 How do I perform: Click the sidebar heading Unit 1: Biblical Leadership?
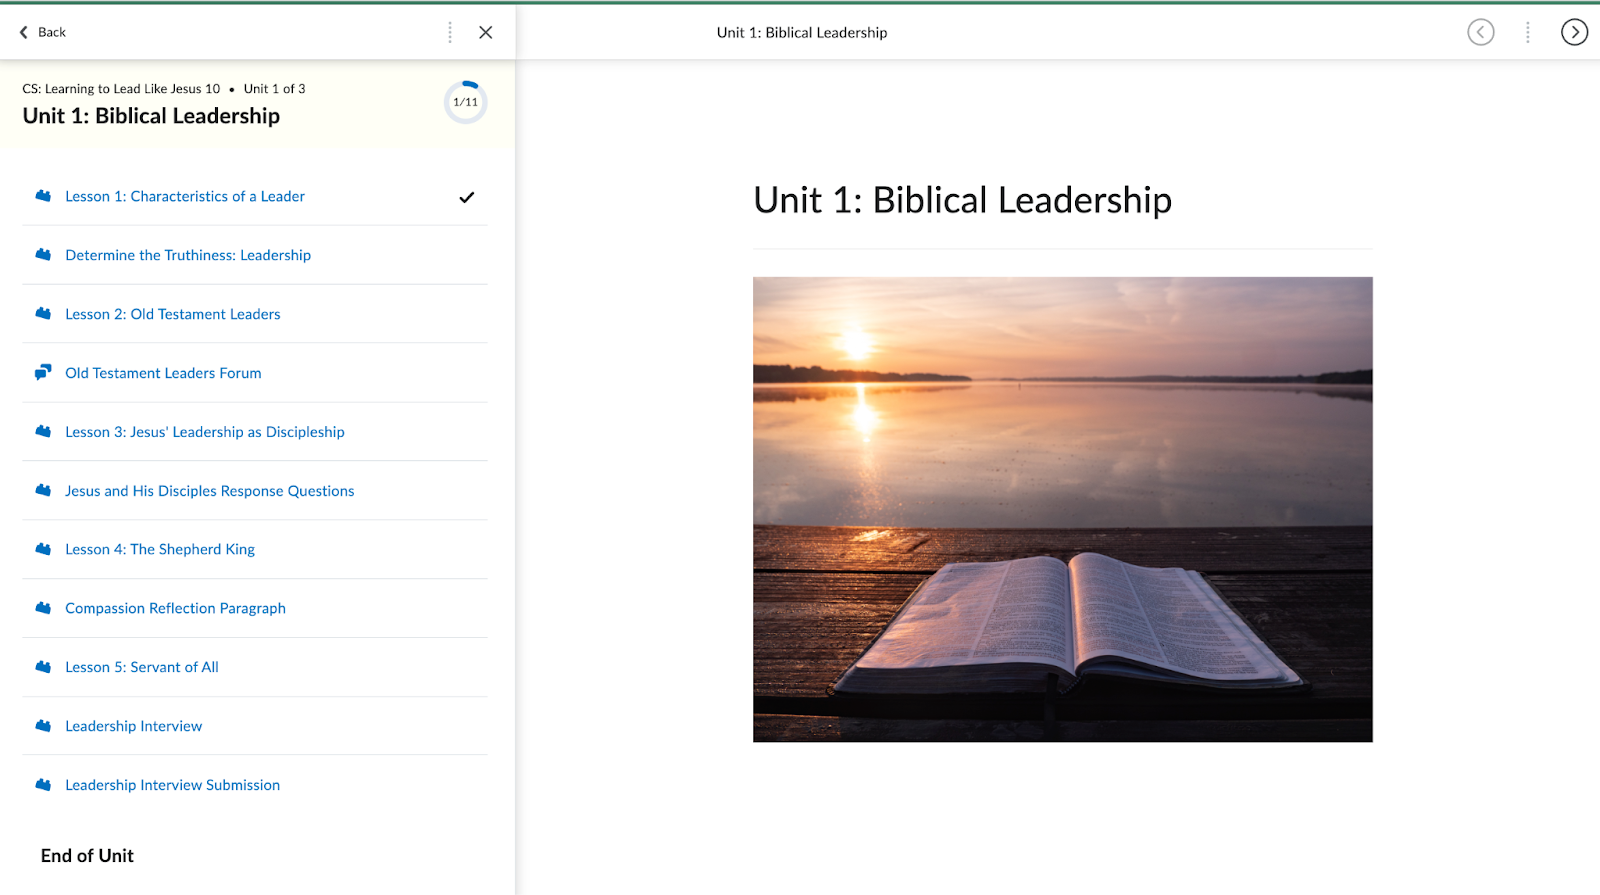(x=151, y=116)
